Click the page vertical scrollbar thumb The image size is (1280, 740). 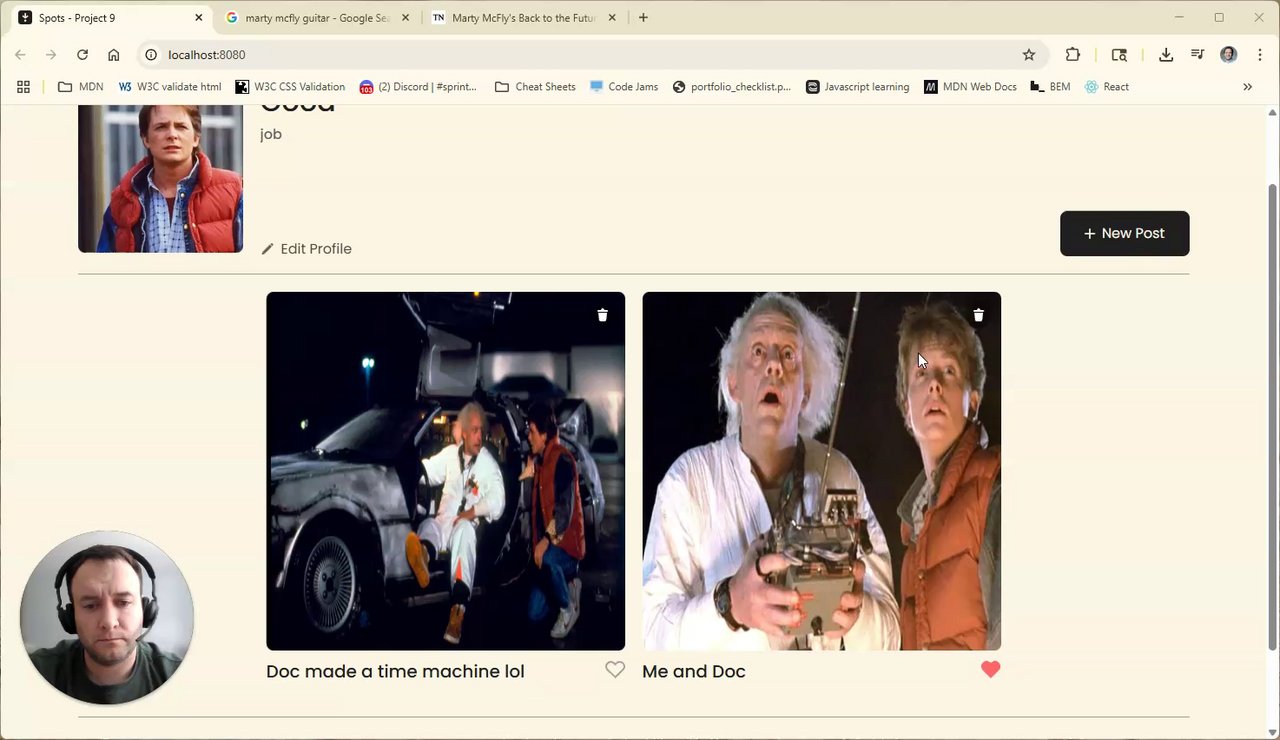pos(1272,417)
